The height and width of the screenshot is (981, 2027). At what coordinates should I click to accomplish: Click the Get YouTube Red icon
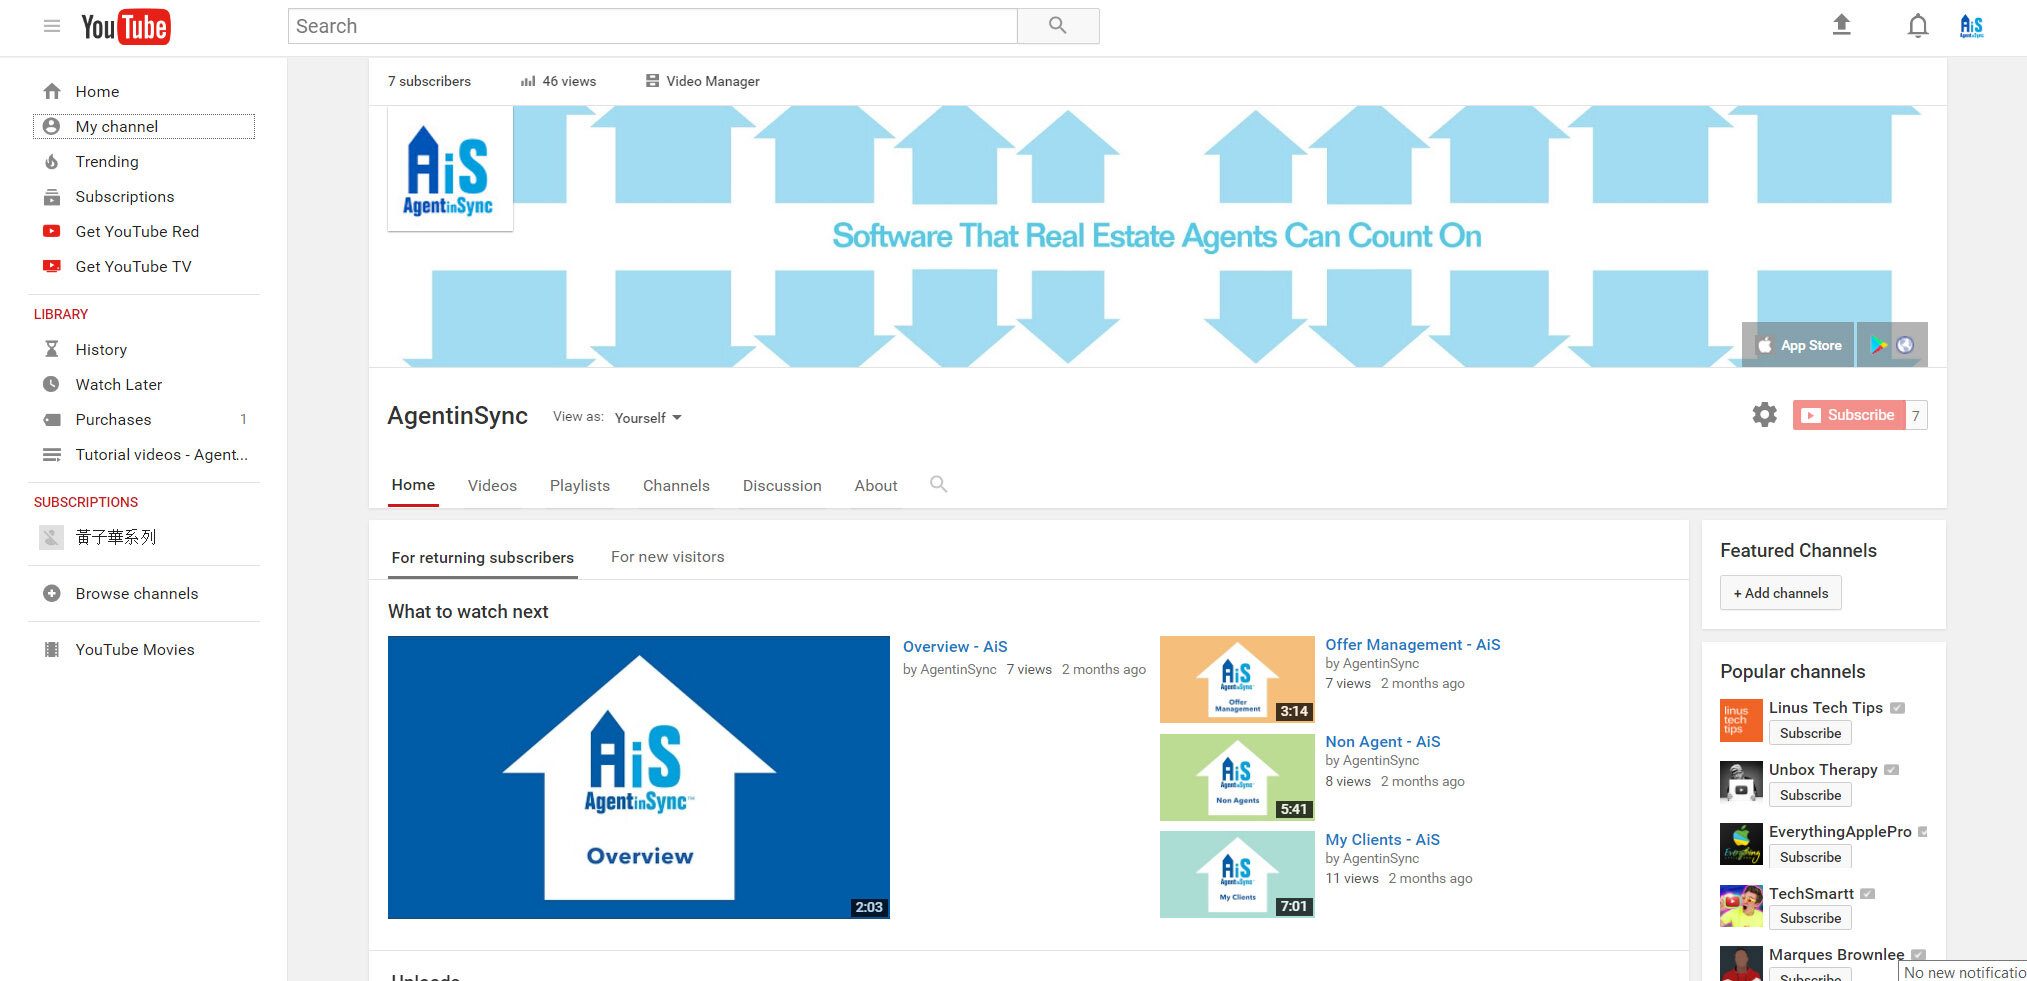click(52, 231)
